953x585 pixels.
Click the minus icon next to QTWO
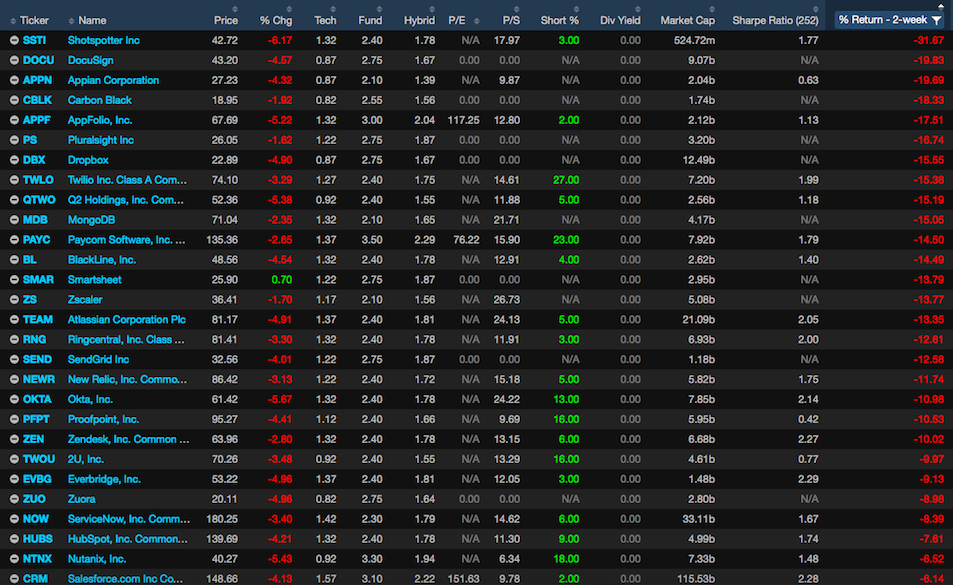pyautogui.click(x=14, y=200)
